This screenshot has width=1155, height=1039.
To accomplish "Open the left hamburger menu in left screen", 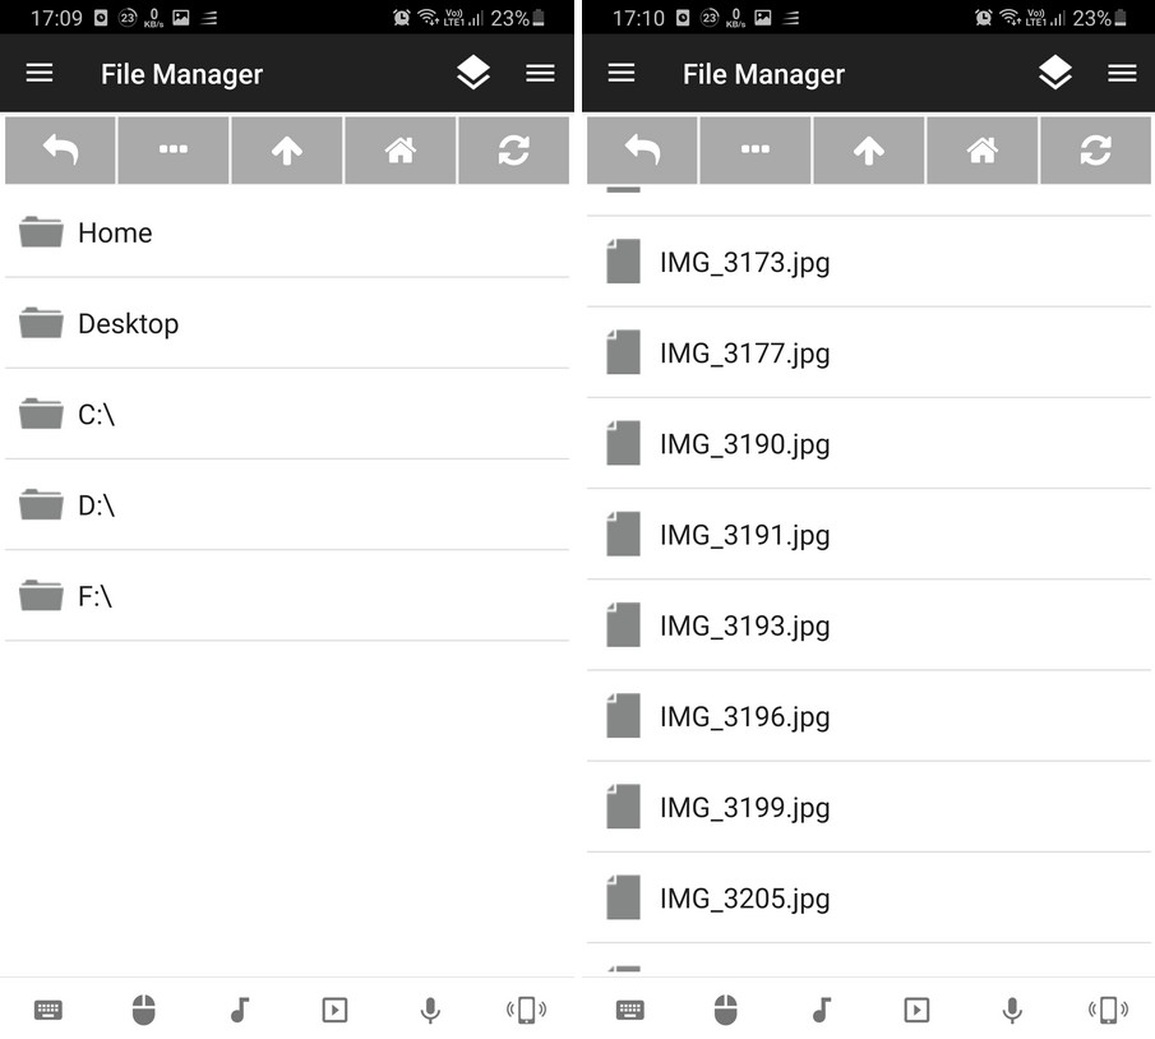I will pos(40,73).
